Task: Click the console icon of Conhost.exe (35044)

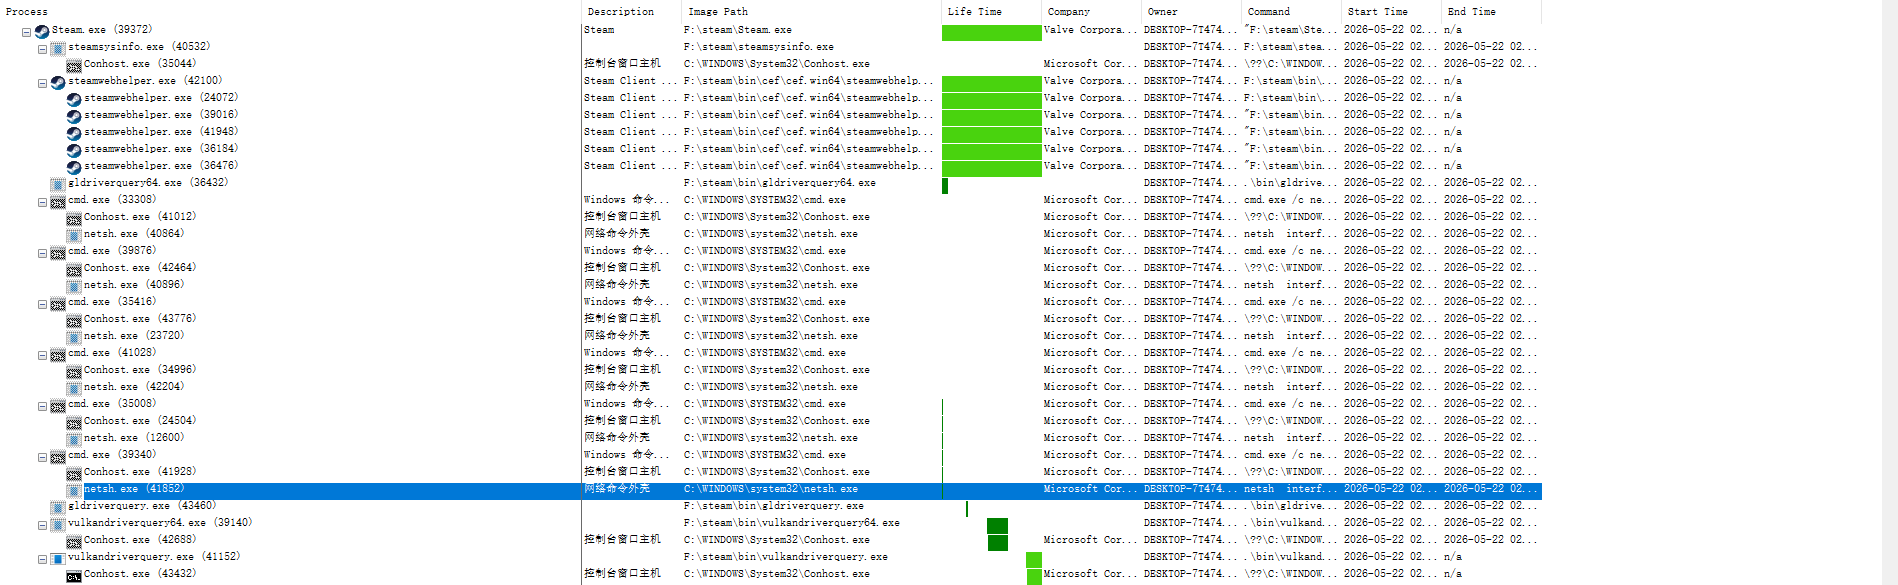Action: pos(74,65)
